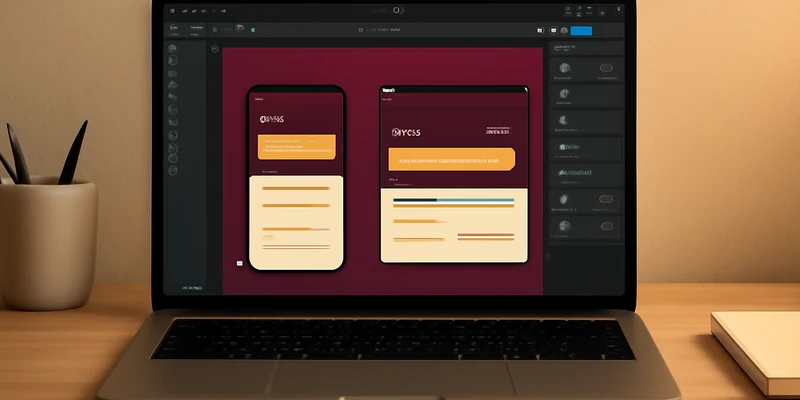
Task: Click the blue button in the top toolbar
Action: click(581, 31)
